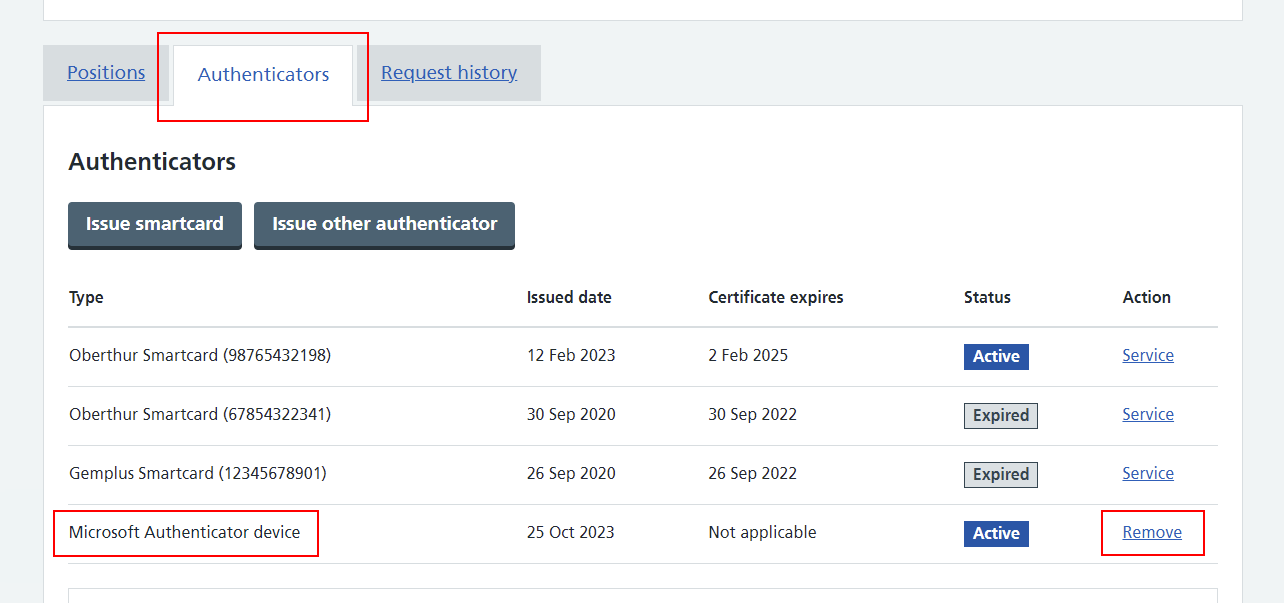This screenshot has width=1284, height=603.
Task: Click the Issue smartcard button
Action: [x=155, y=225]
